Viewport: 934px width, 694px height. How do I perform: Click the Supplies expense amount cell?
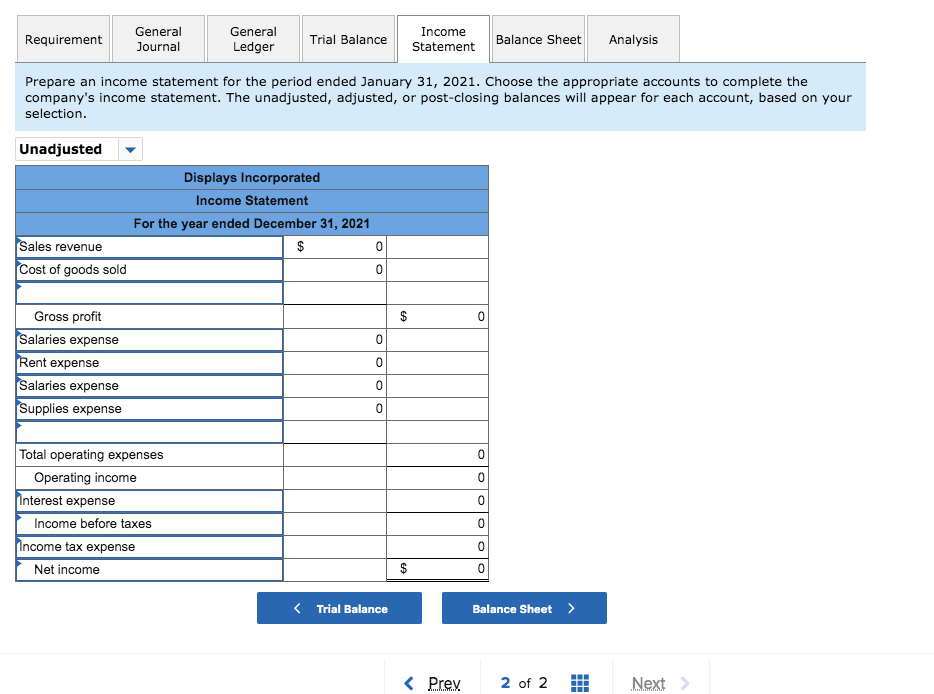(335, 409)
